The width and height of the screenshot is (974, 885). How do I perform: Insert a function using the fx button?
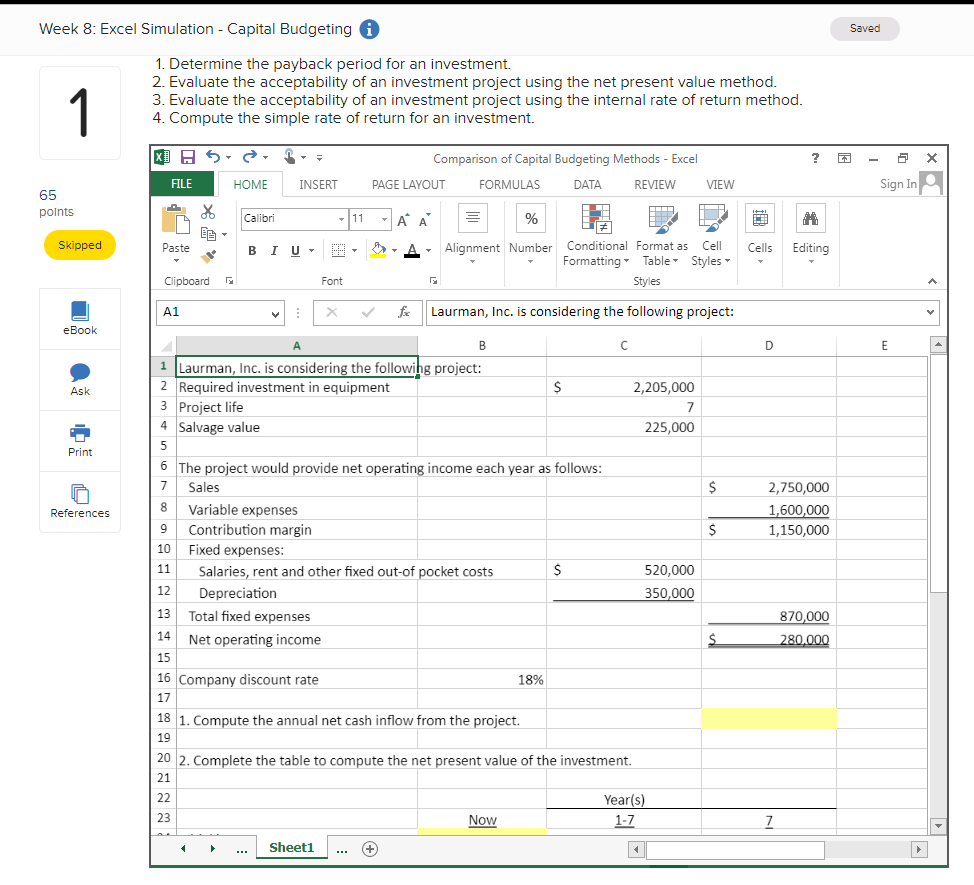tap(404, 312)
